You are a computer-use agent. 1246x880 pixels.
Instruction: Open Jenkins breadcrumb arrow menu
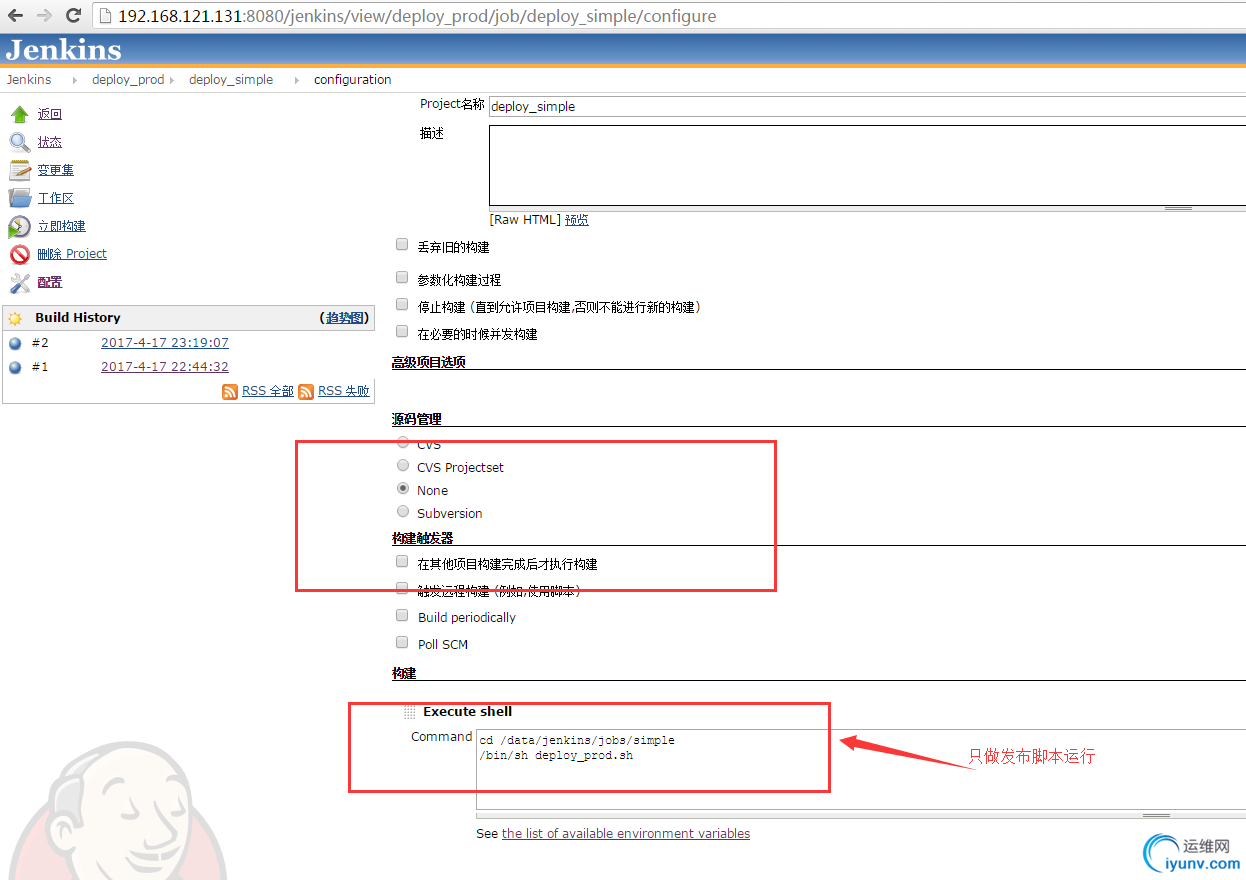coord(74,80)
